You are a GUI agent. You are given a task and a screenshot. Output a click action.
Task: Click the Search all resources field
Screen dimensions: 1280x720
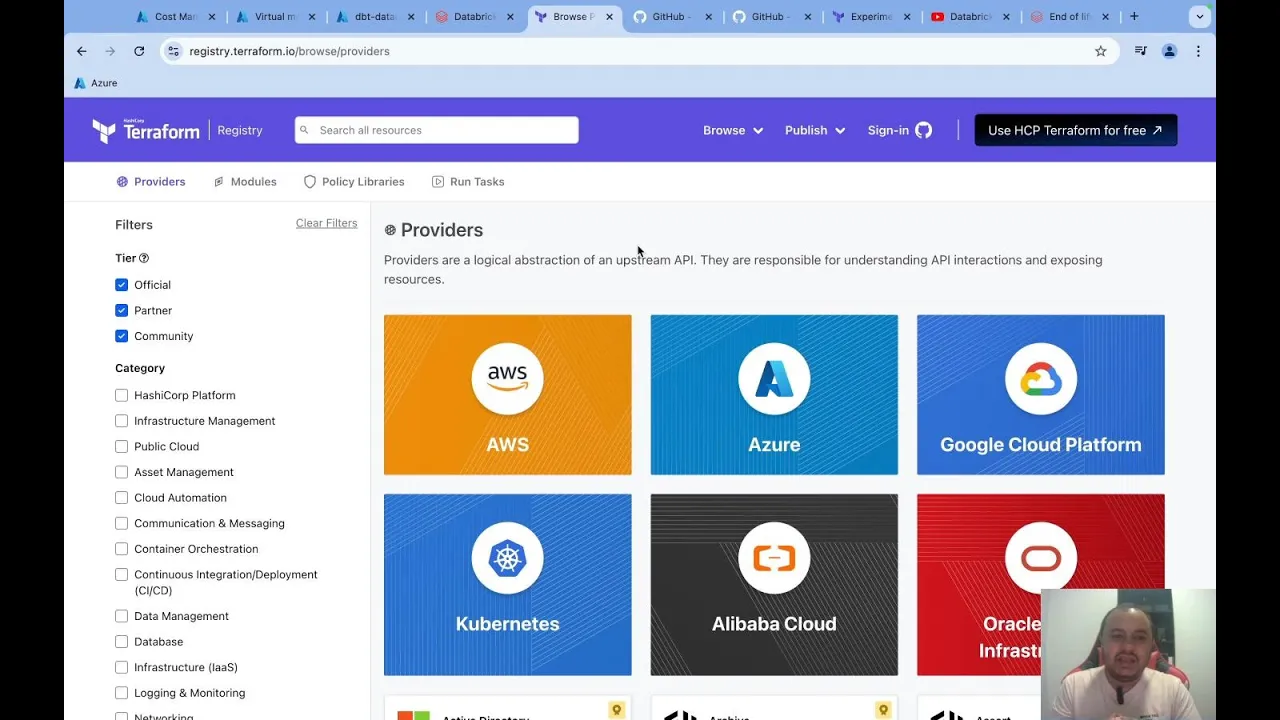(x=436, y=130)
